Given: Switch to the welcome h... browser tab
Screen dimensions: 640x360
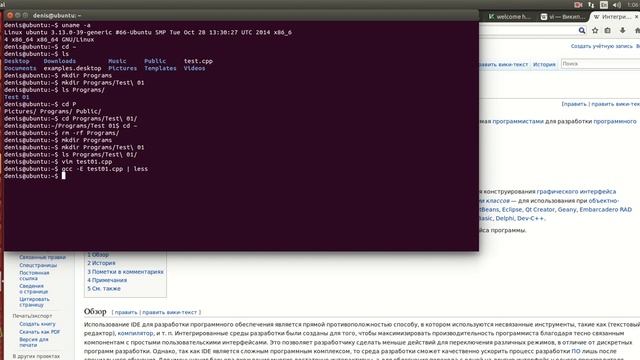Looking at the screenshot, I should [509, 17].
